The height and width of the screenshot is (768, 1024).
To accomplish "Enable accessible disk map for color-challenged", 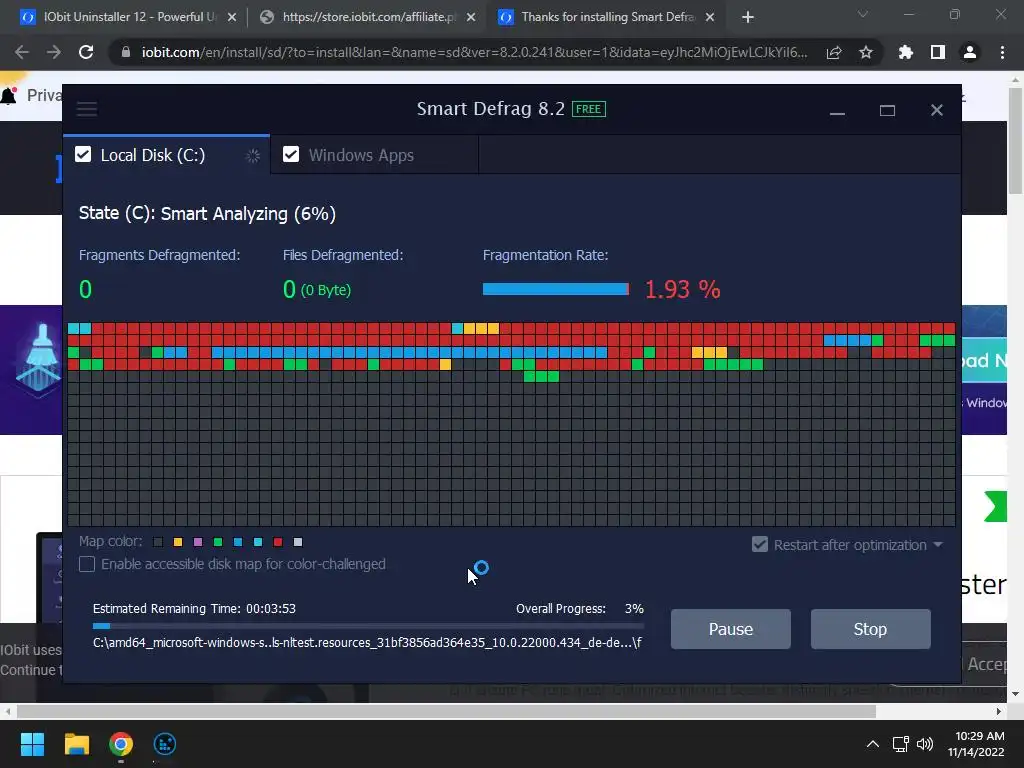I will point(87,564).
